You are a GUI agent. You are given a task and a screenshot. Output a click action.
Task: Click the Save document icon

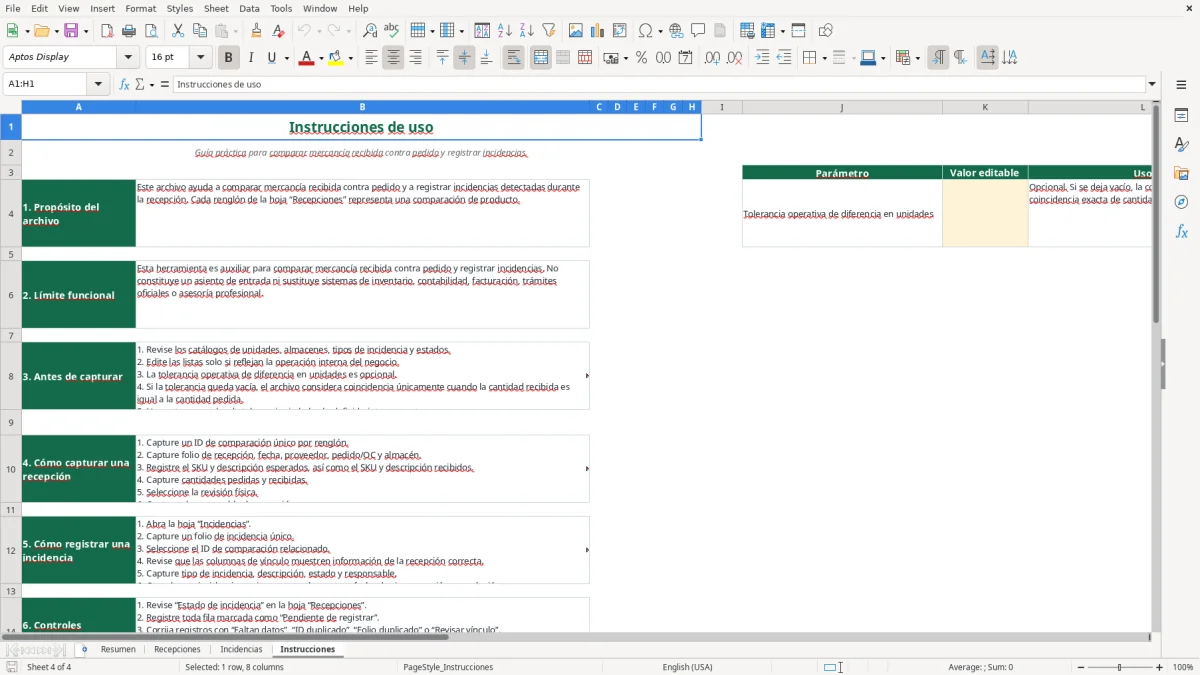(71, 31)
